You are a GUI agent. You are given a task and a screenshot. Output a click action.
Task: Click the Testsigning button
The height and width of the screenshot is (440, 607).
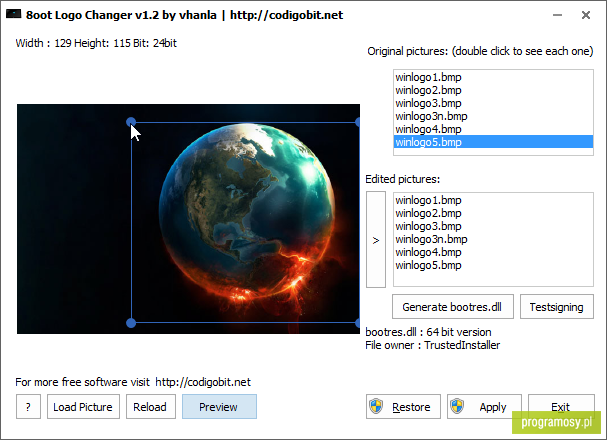tap(556, 307)
